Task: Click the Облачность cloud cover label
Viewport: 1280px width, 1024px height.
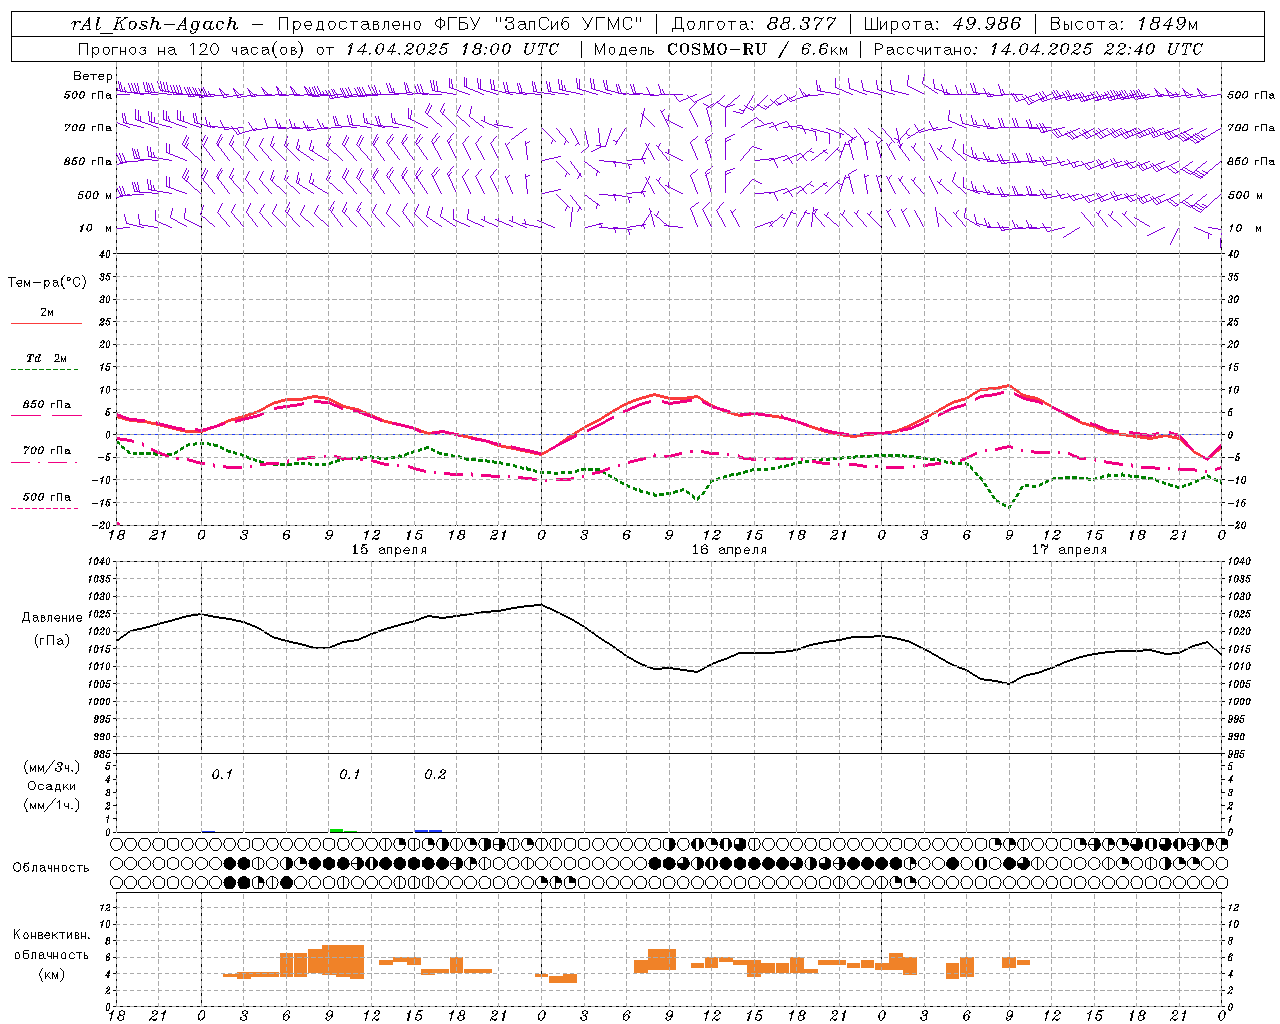Action: 51,868
